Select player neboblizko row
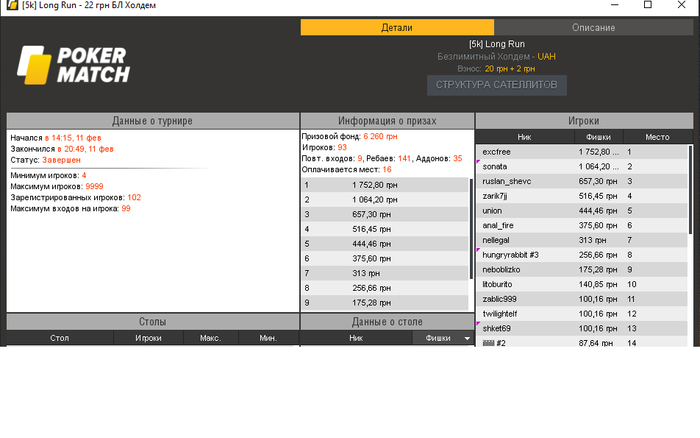This screenshot has height=438, width=700. tap(582, 270)
